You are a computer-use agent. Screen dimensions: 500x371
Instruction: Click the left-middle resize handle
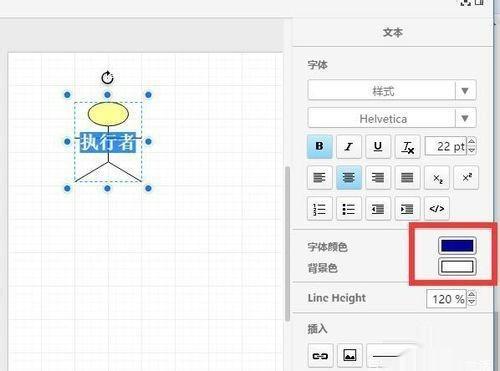click(x=67, y=142)
